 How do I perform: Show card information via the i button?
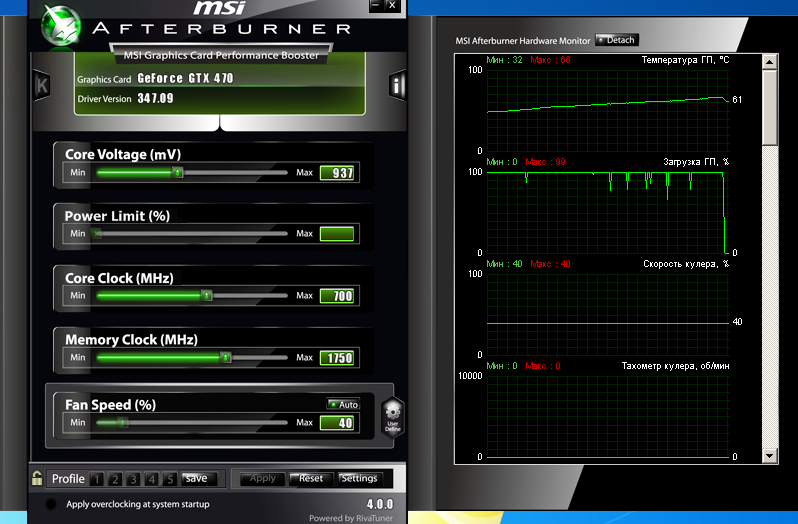click(x=397, y=85)
